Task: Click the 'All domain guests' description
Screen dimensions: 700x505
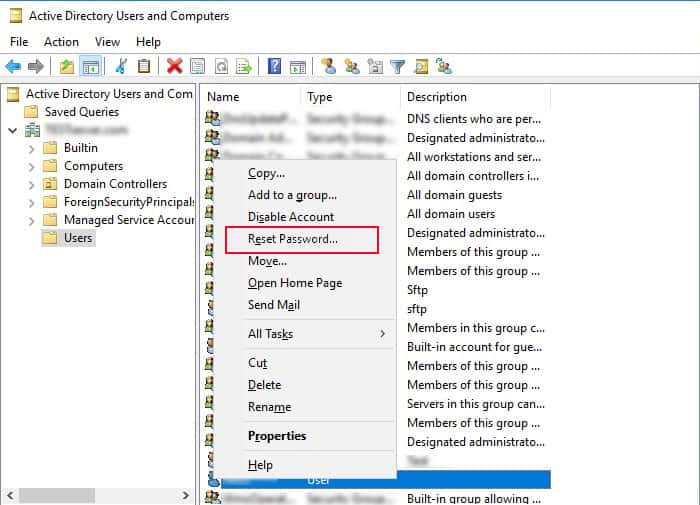Action: tap(454, 195)
